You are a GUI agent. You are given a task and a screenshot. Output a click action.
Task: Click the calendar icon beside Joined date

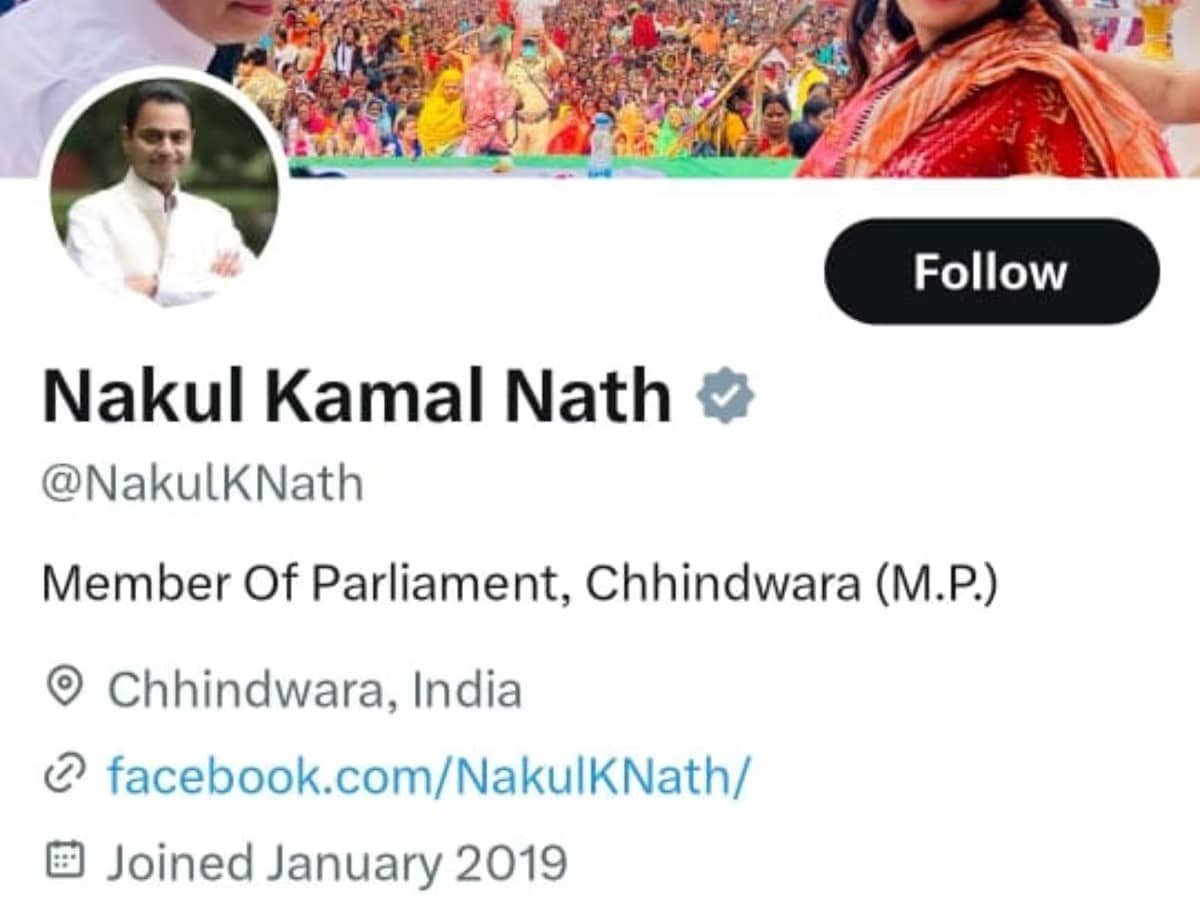point(65,861)
